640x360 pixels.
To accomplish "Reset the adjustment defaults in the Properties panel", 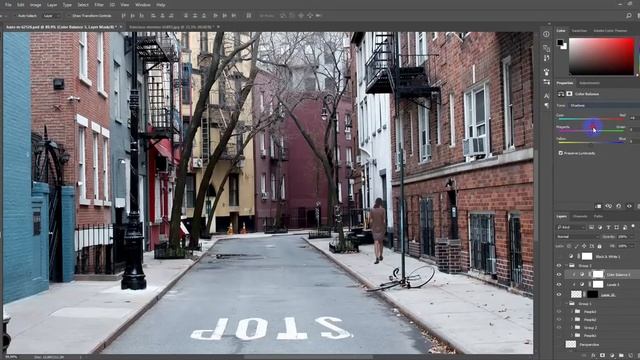I will point(619,206).
